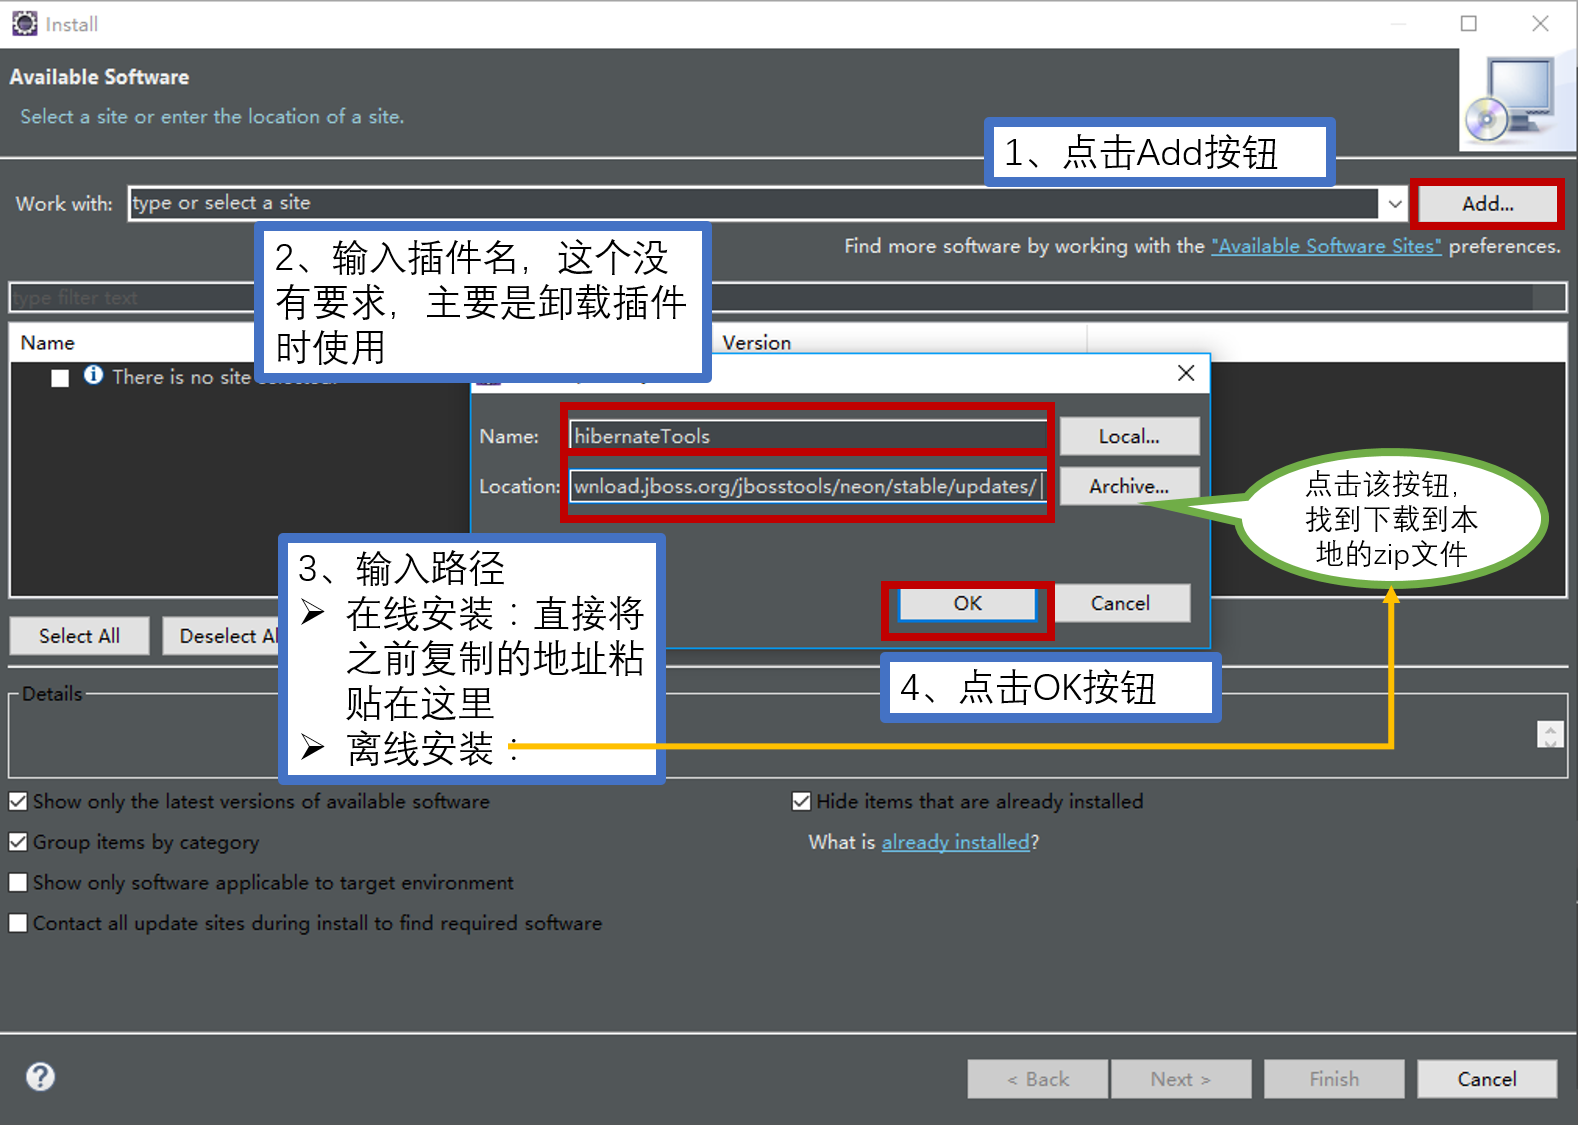Click the Local... button
This screenshot has width=1578, height=1125.
[x=1129, y=436]
